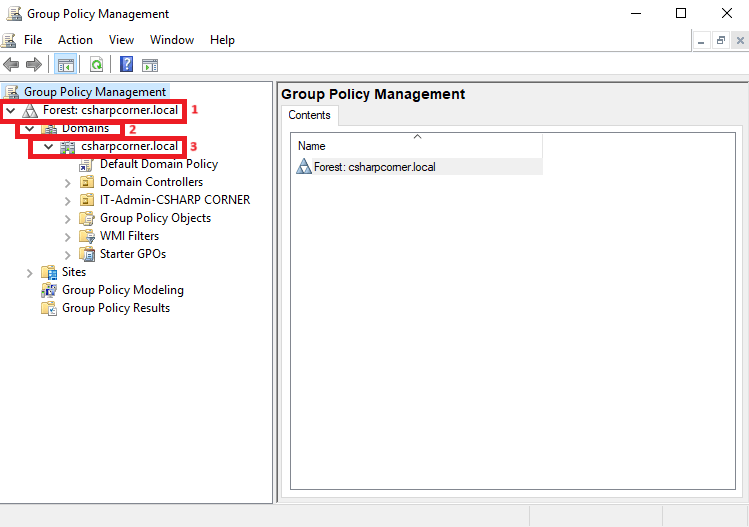
Task: Expand the WMI Filters node
Action: coord(68,237)
